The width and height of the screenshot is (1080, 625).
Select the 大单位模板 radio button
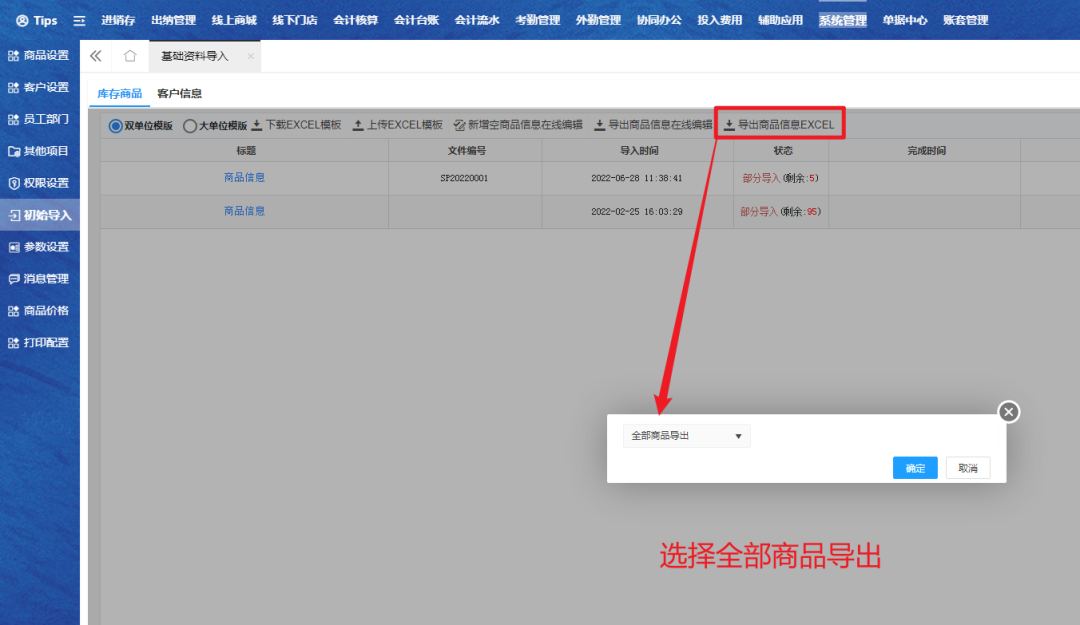pos(190,126)
